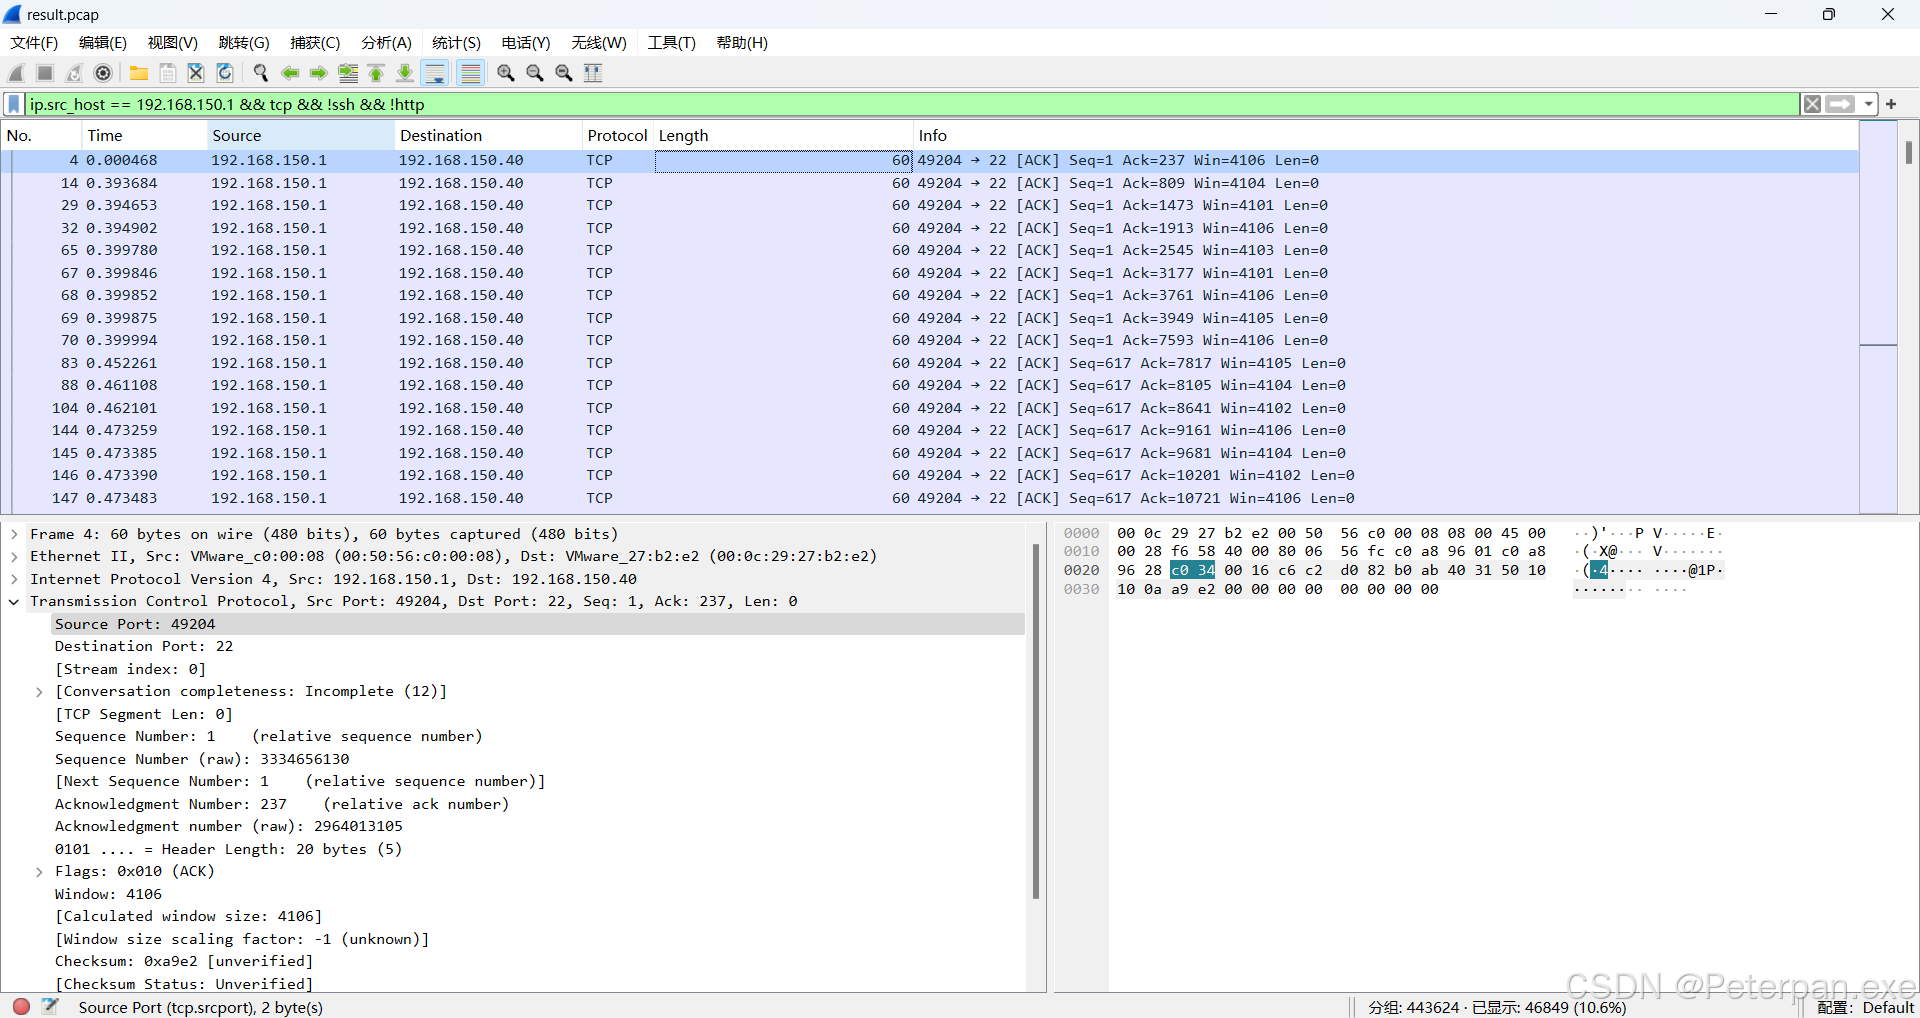Jump to the last packet
Screen dimensions: 1920x1018
(405, 73)
